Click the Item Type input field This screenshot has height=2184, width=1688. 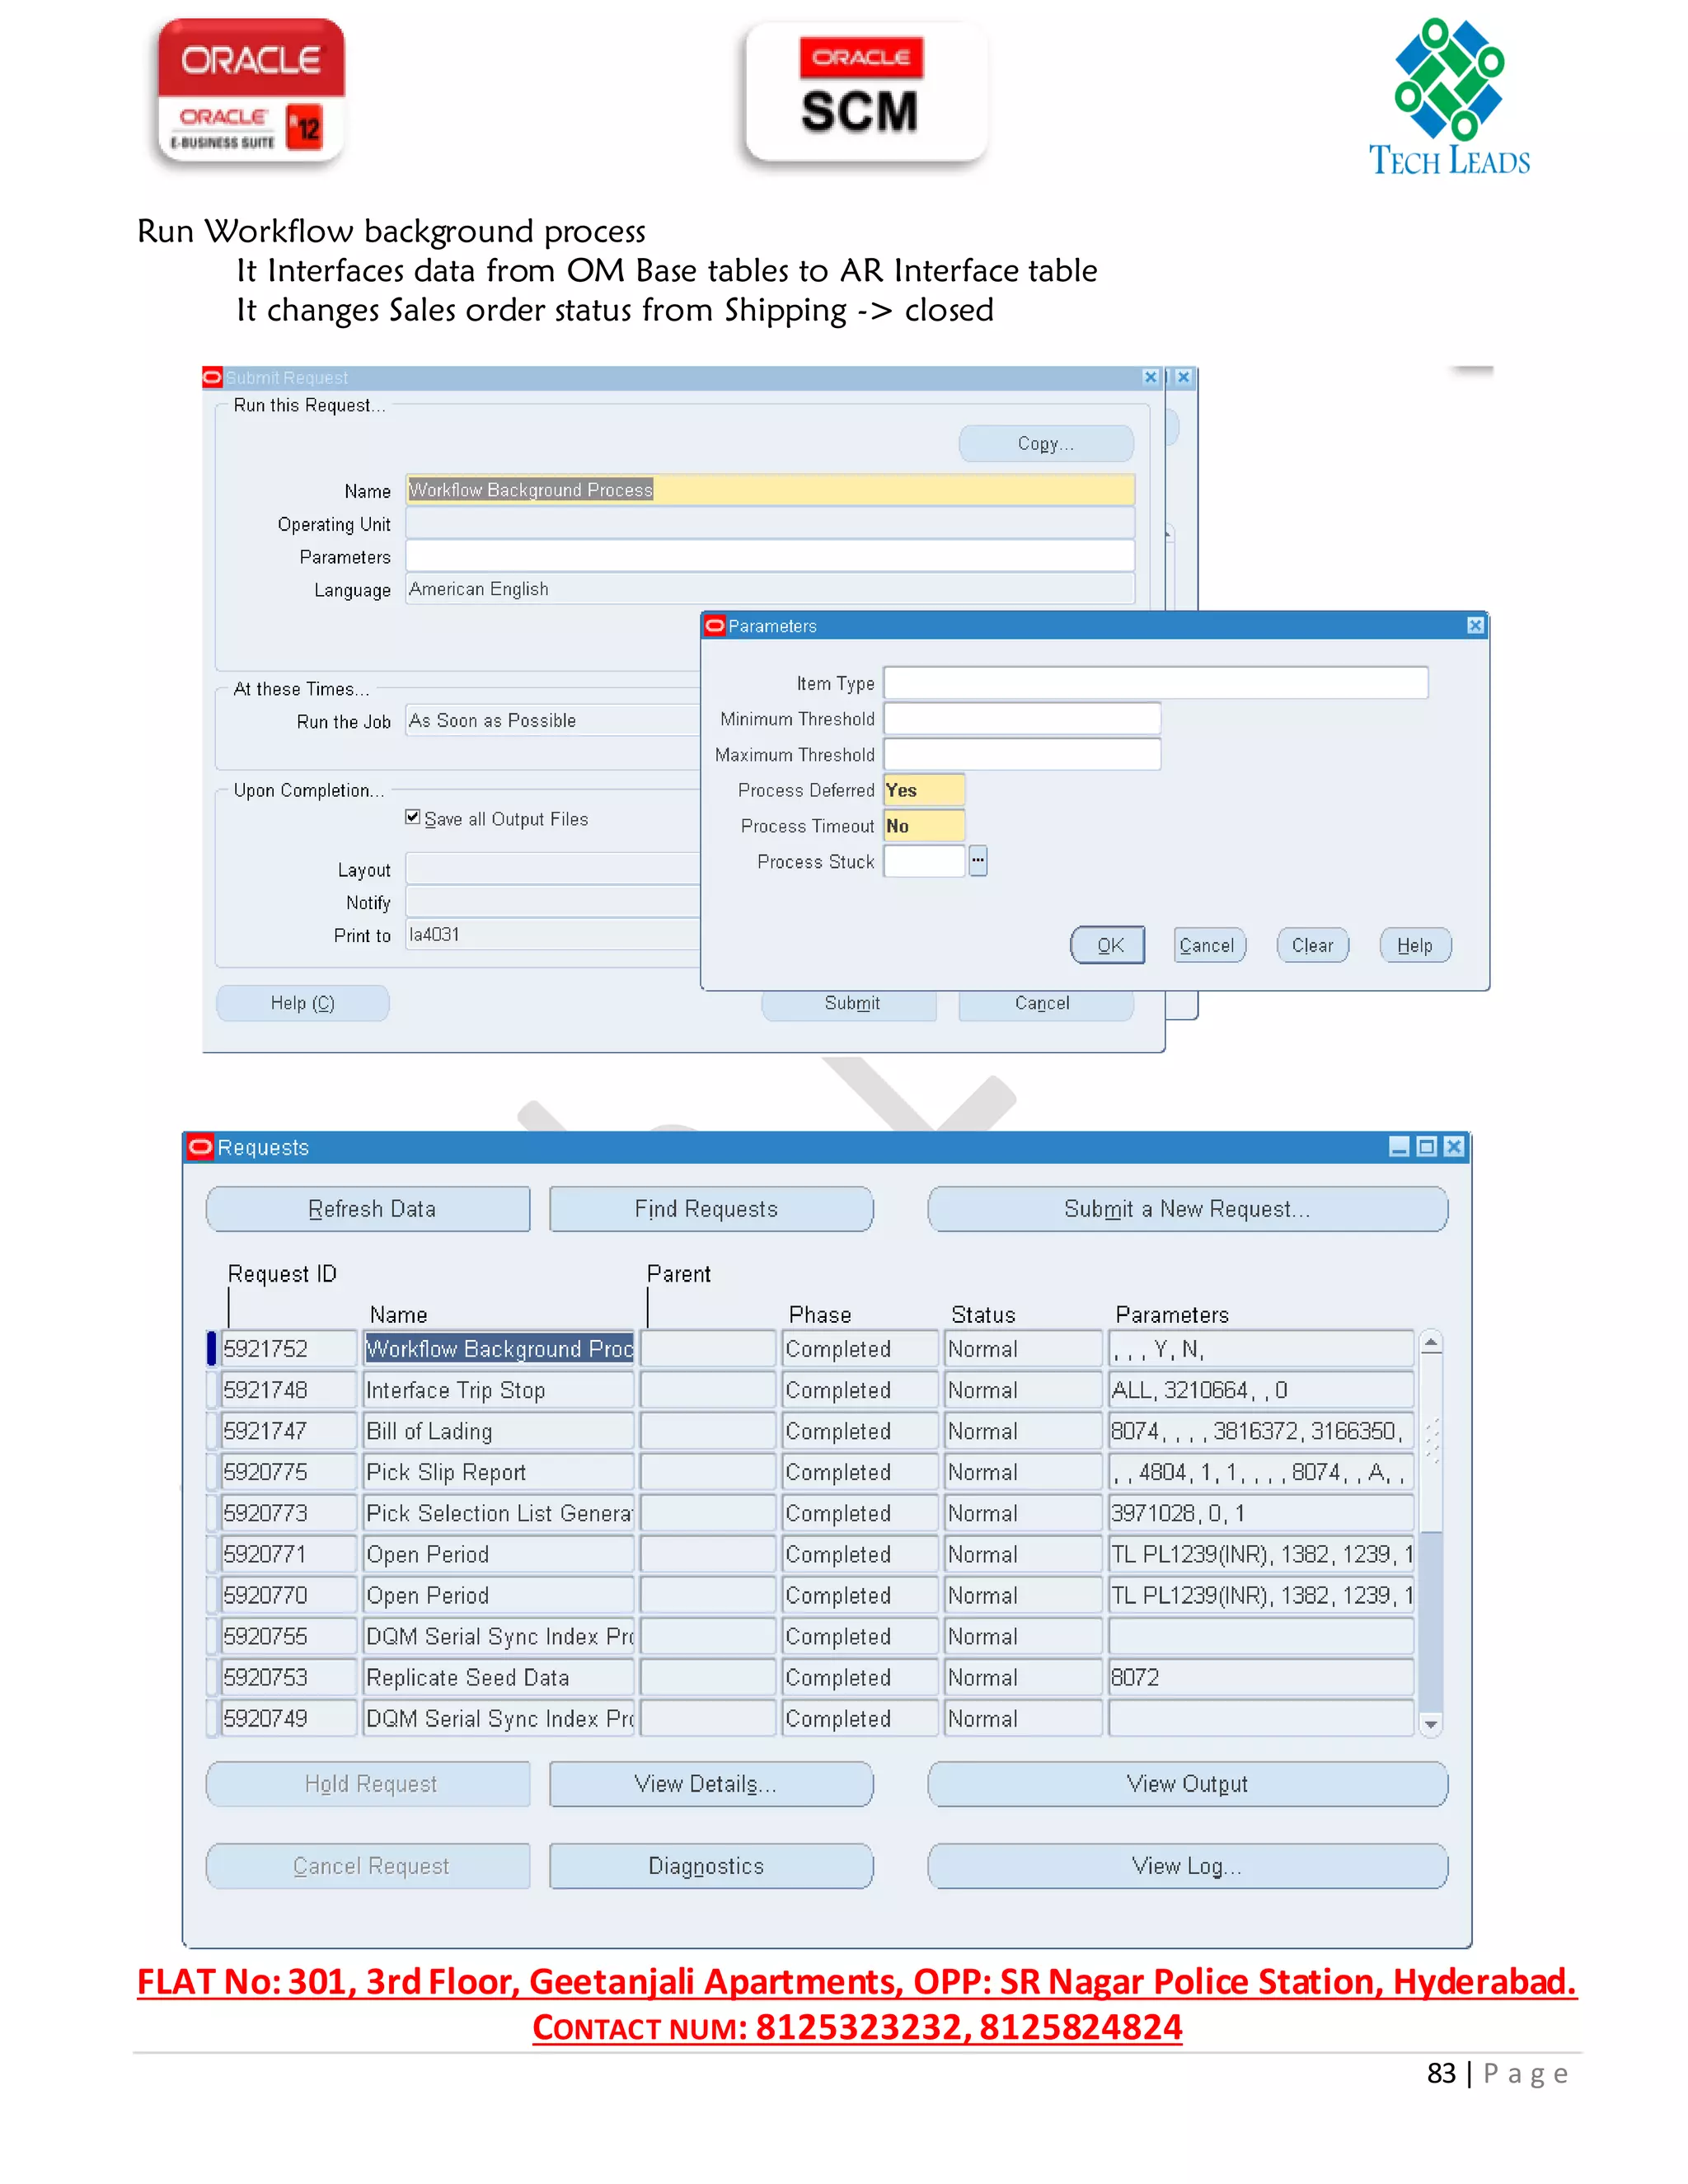click(1155, 683)
